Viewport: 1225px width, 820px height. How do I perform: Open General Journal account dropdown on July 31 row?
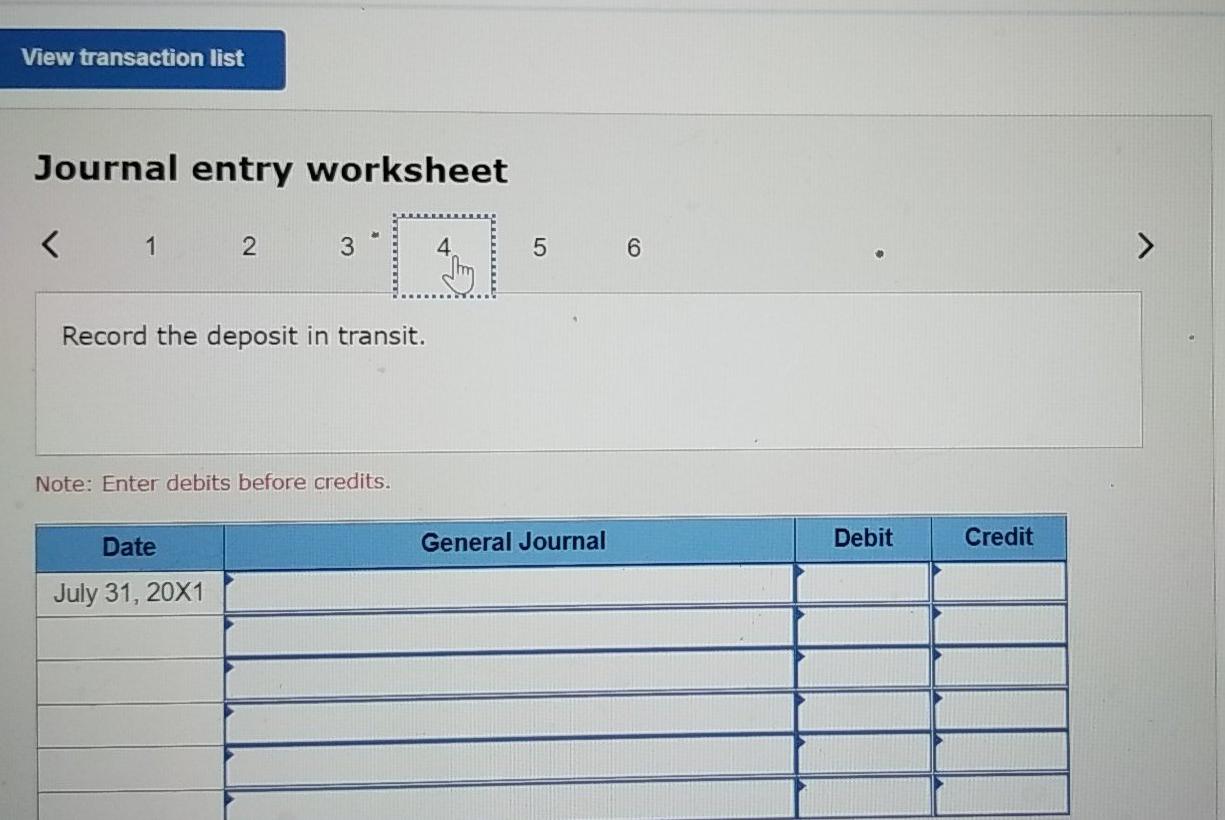509,588
